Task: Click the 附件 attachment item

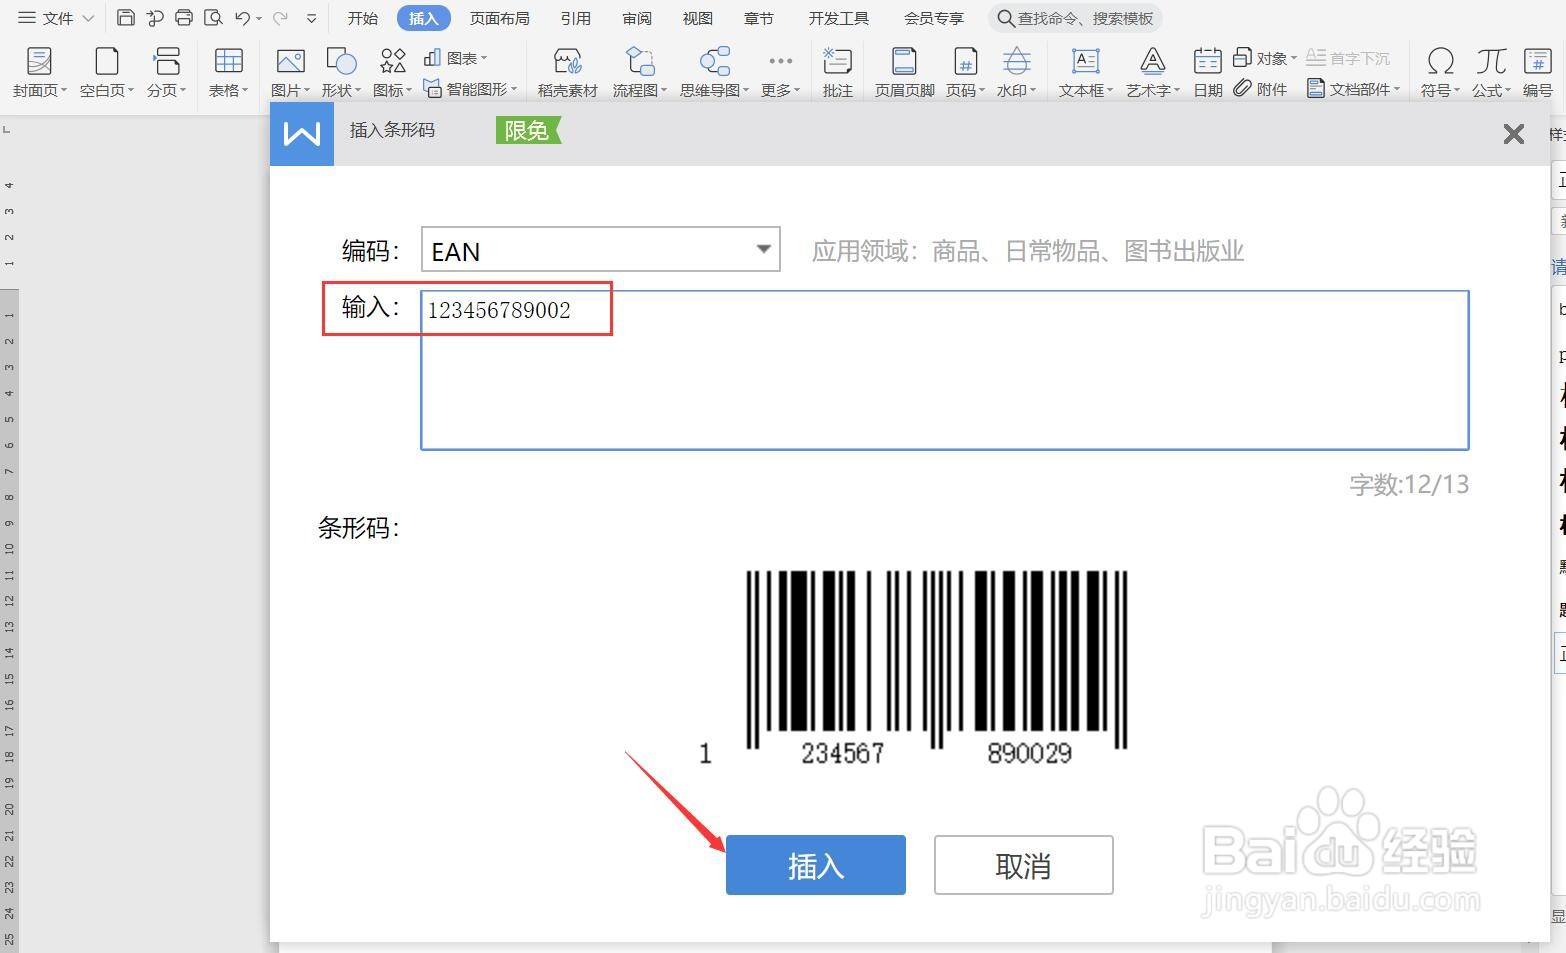Action: tap(1260, 89)
